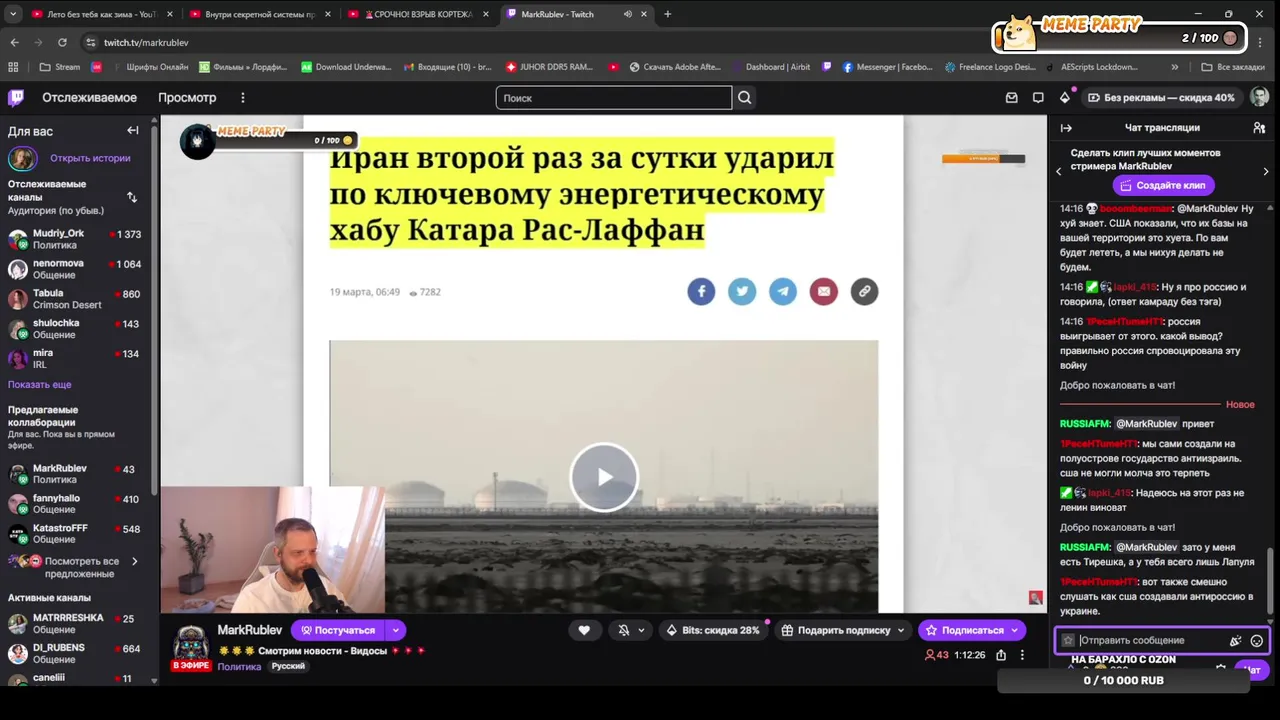Play the article video
This screenshot has height=720, width=1280.
click(x=604, y=477)
